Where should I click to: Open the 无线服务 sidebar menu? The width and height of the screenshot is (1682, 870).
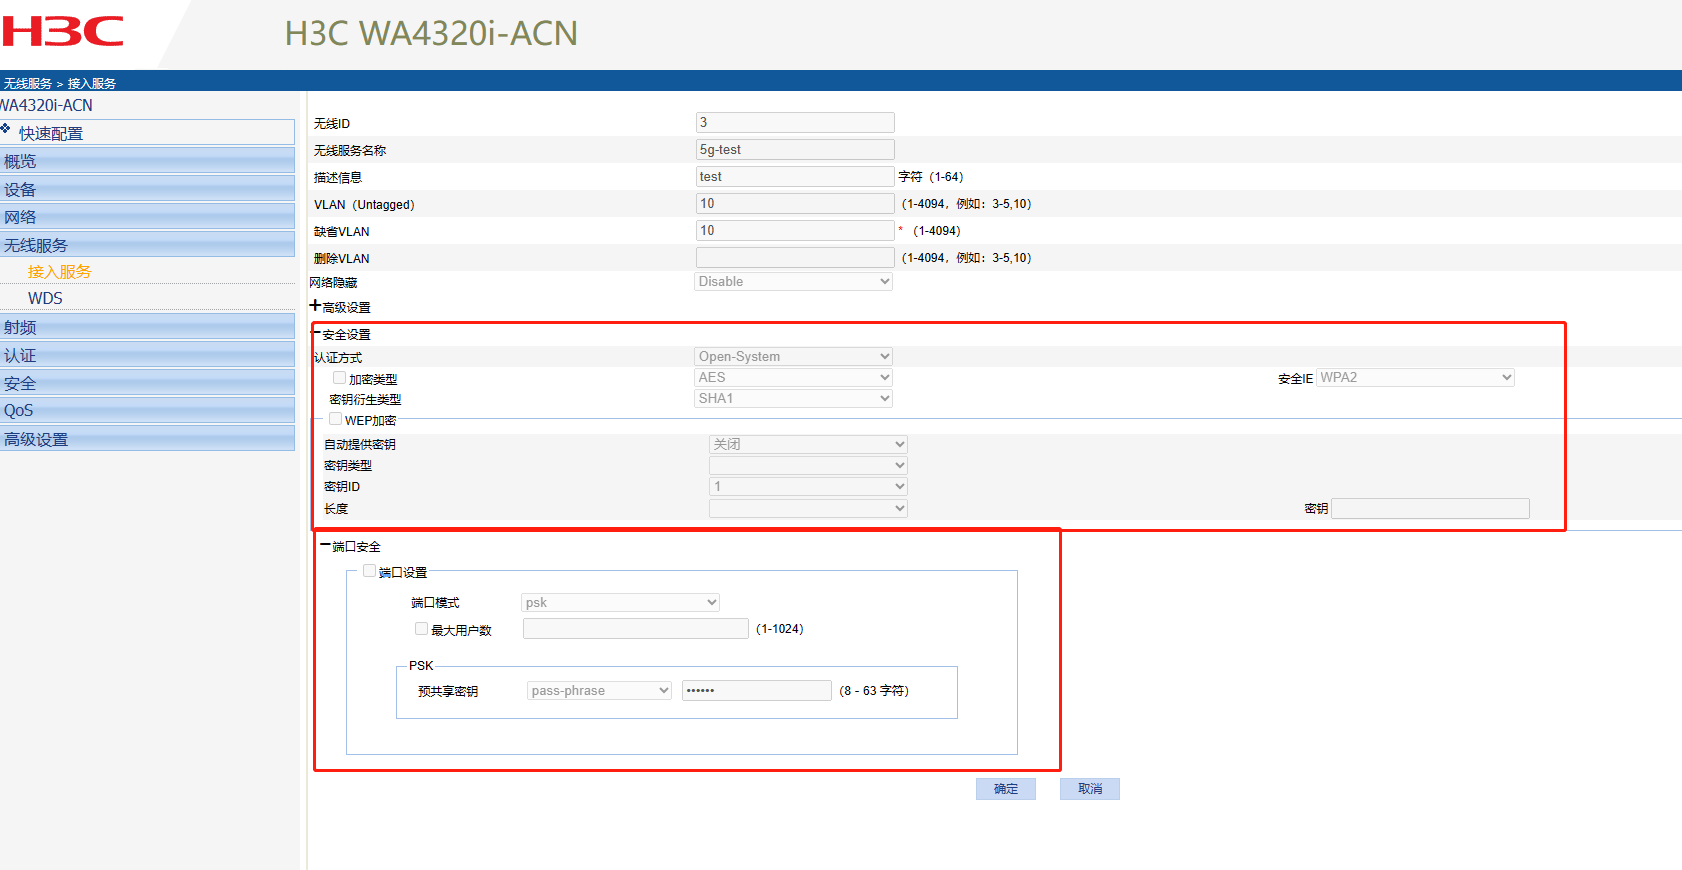tap(148, 245)
